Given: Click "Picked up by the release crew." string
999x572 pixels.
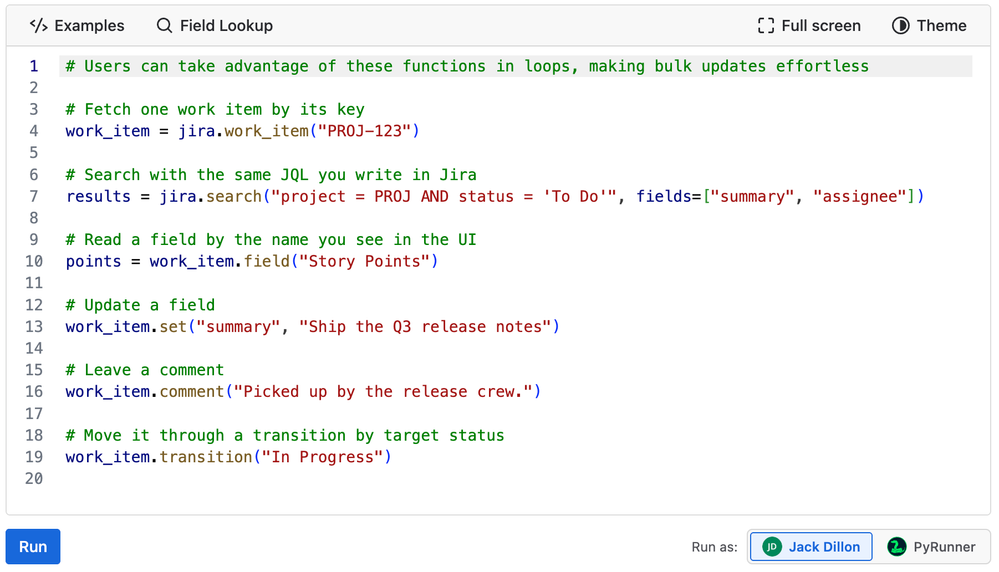Looking at the screenshot, I should [383, 392].
